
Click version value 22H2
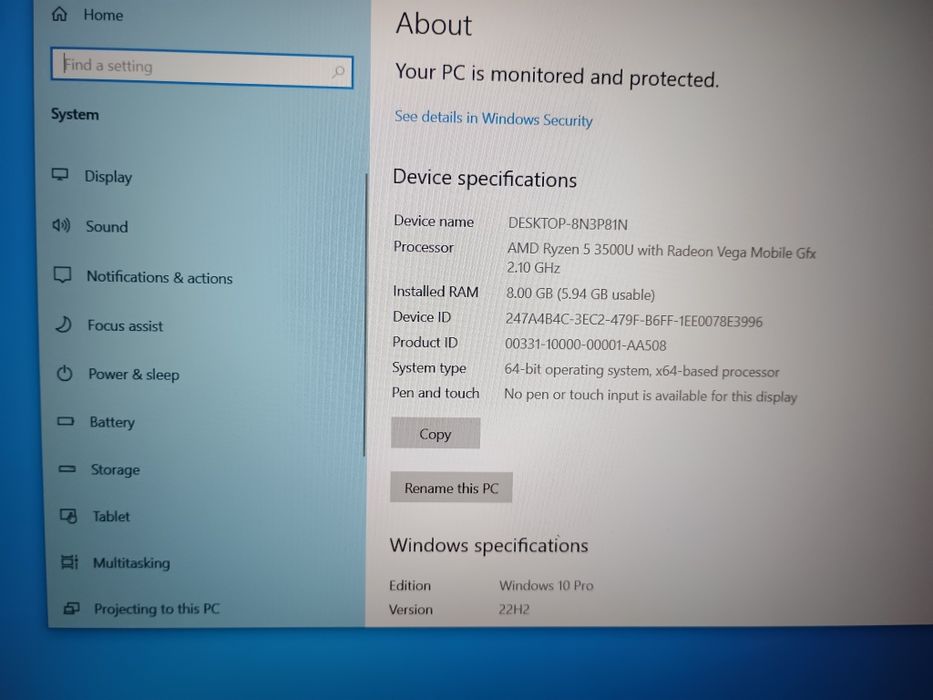pos(514,609)
